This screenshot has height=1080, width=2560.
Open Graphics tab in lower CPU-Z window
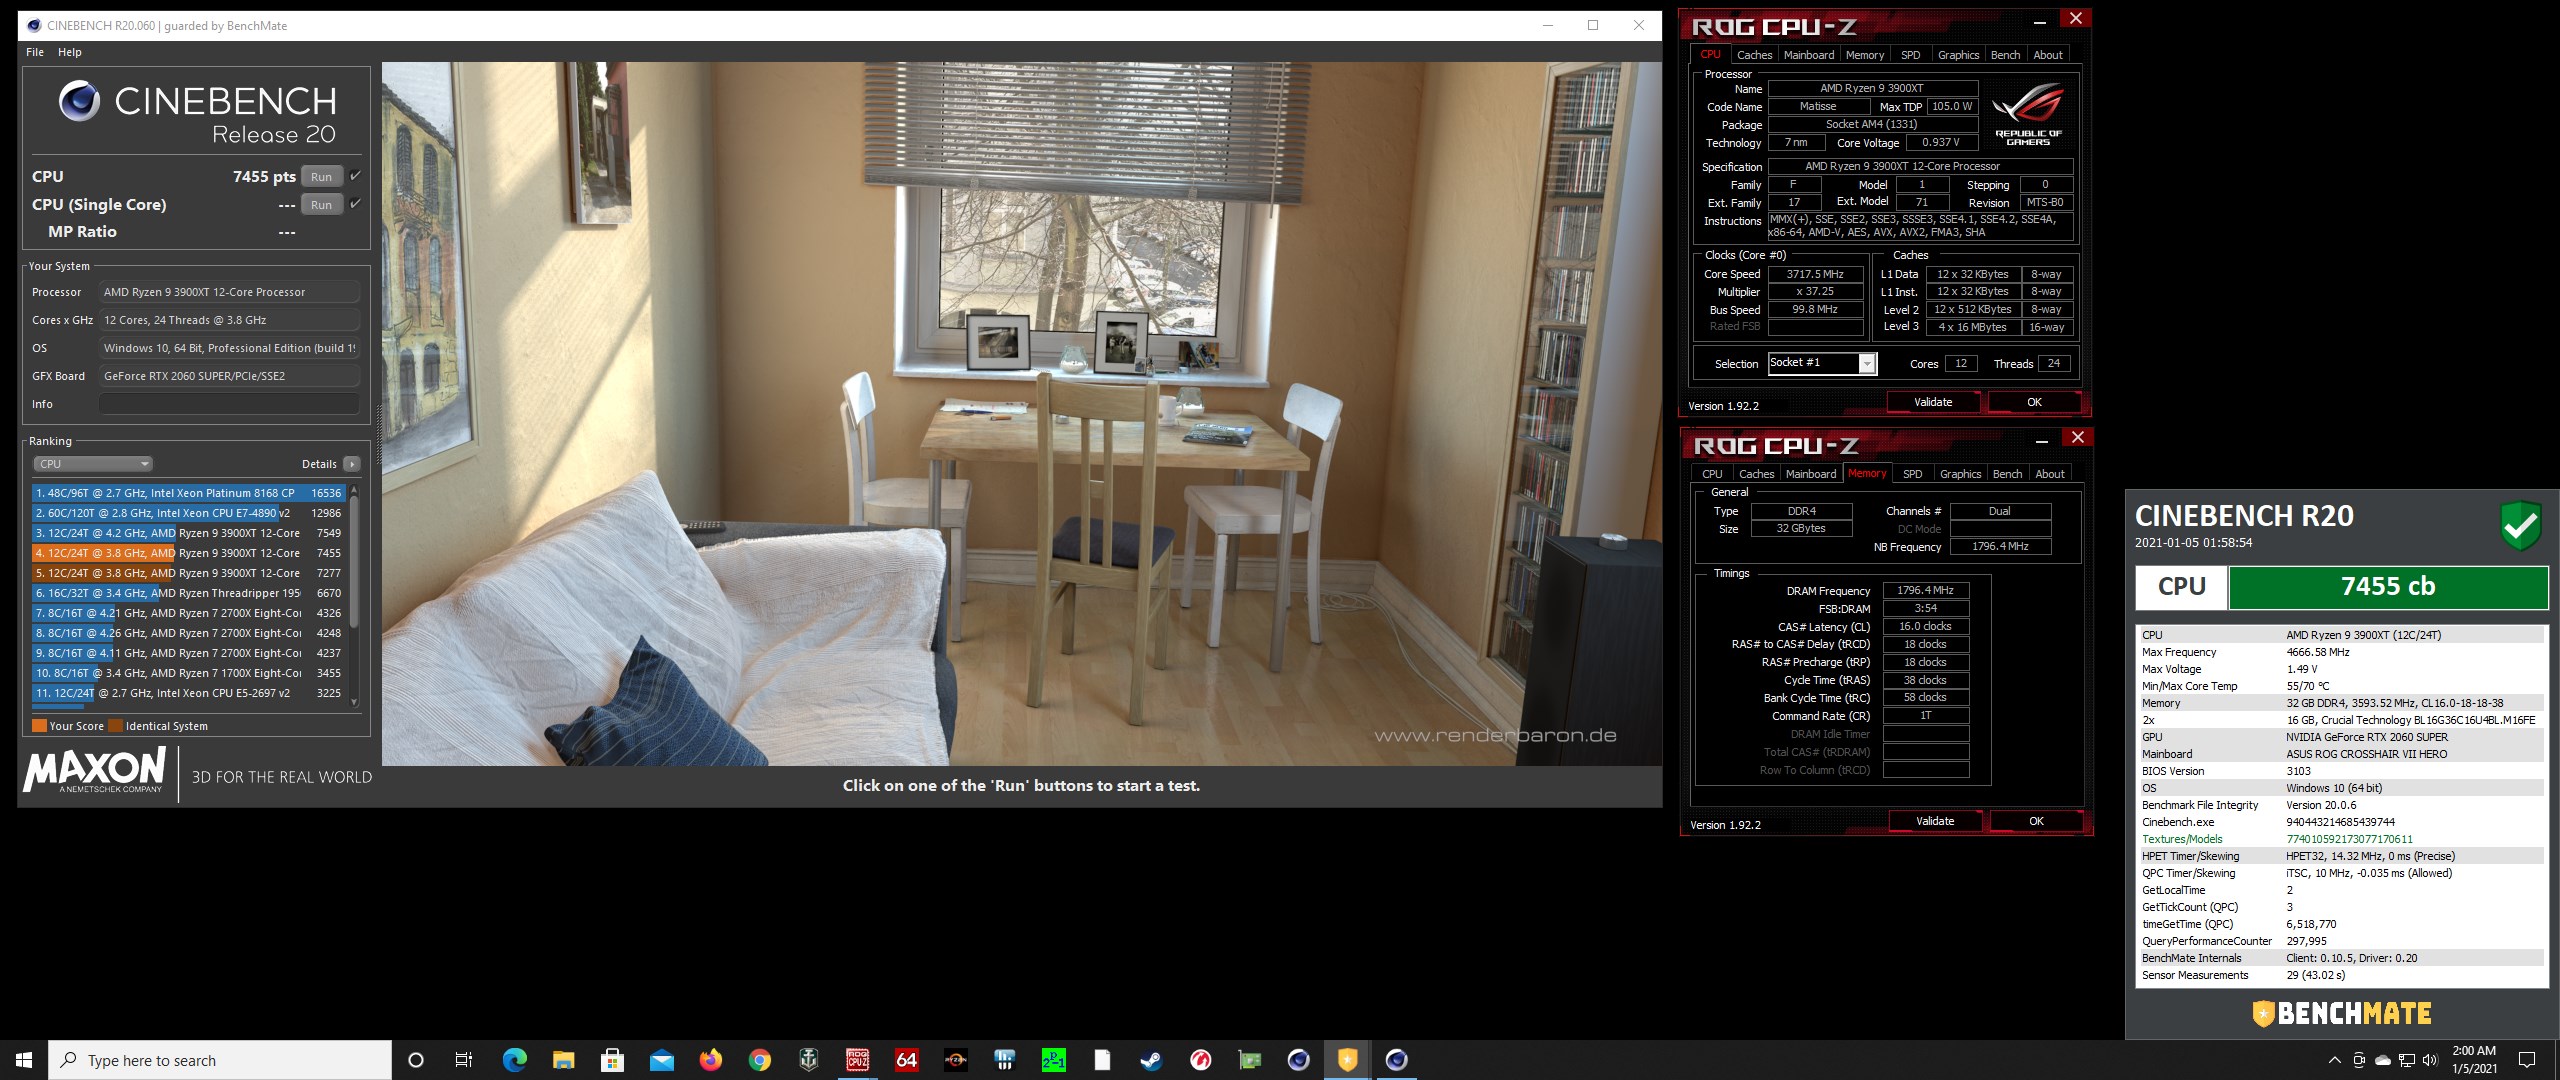[1960, 474]
